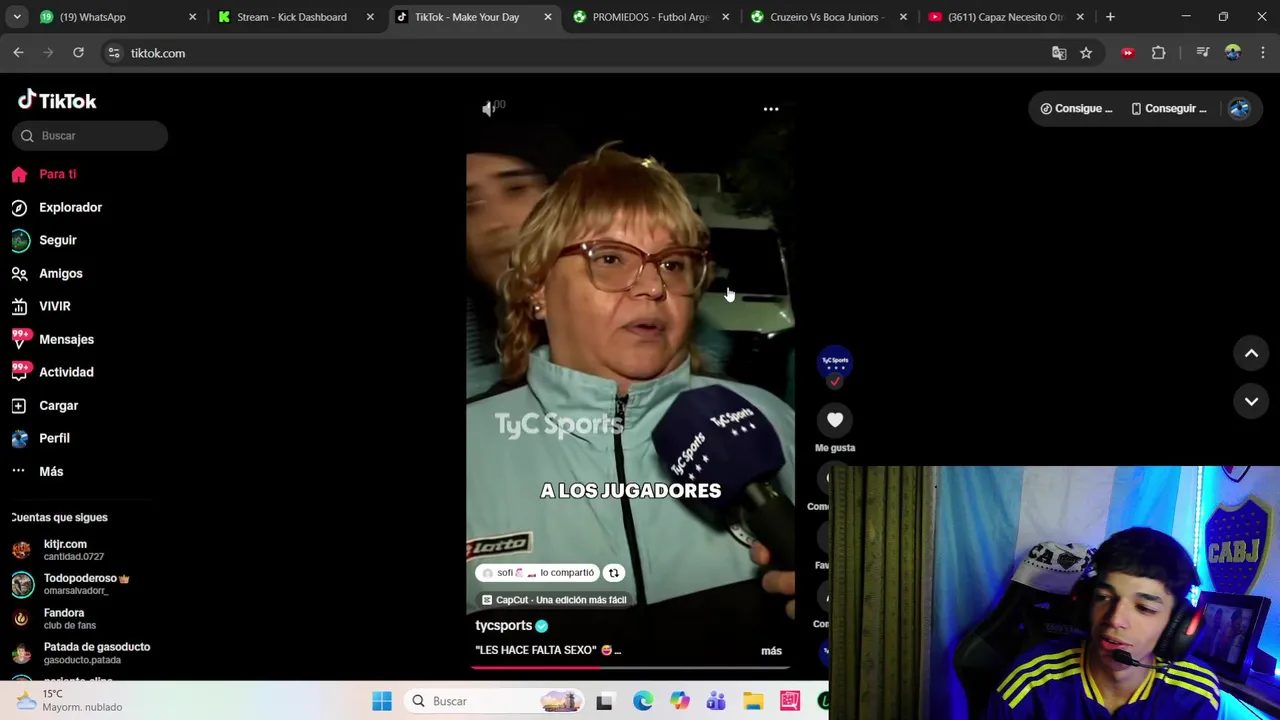Open the Chrome three-dot menu

pyautogui.click(x=1263, y=53)
